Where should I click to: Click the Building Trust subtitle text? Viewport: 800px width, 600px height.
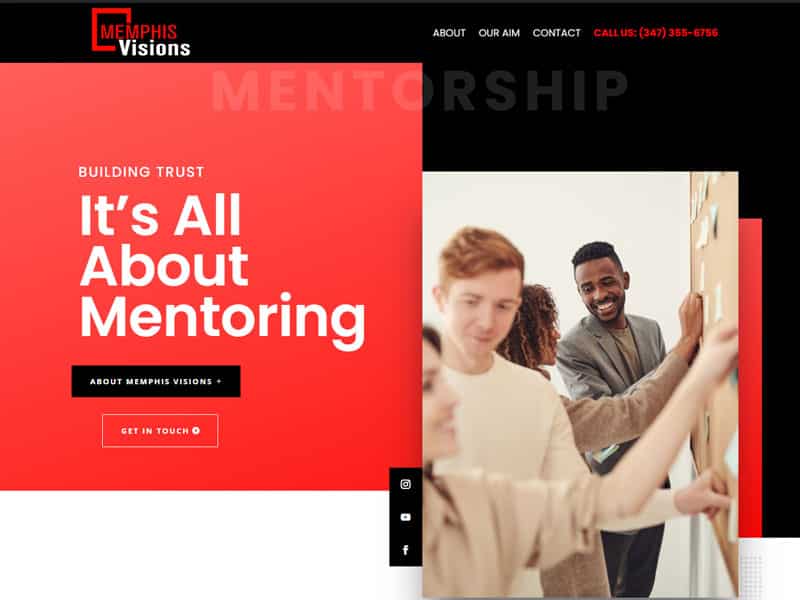[x=141, y=172]
